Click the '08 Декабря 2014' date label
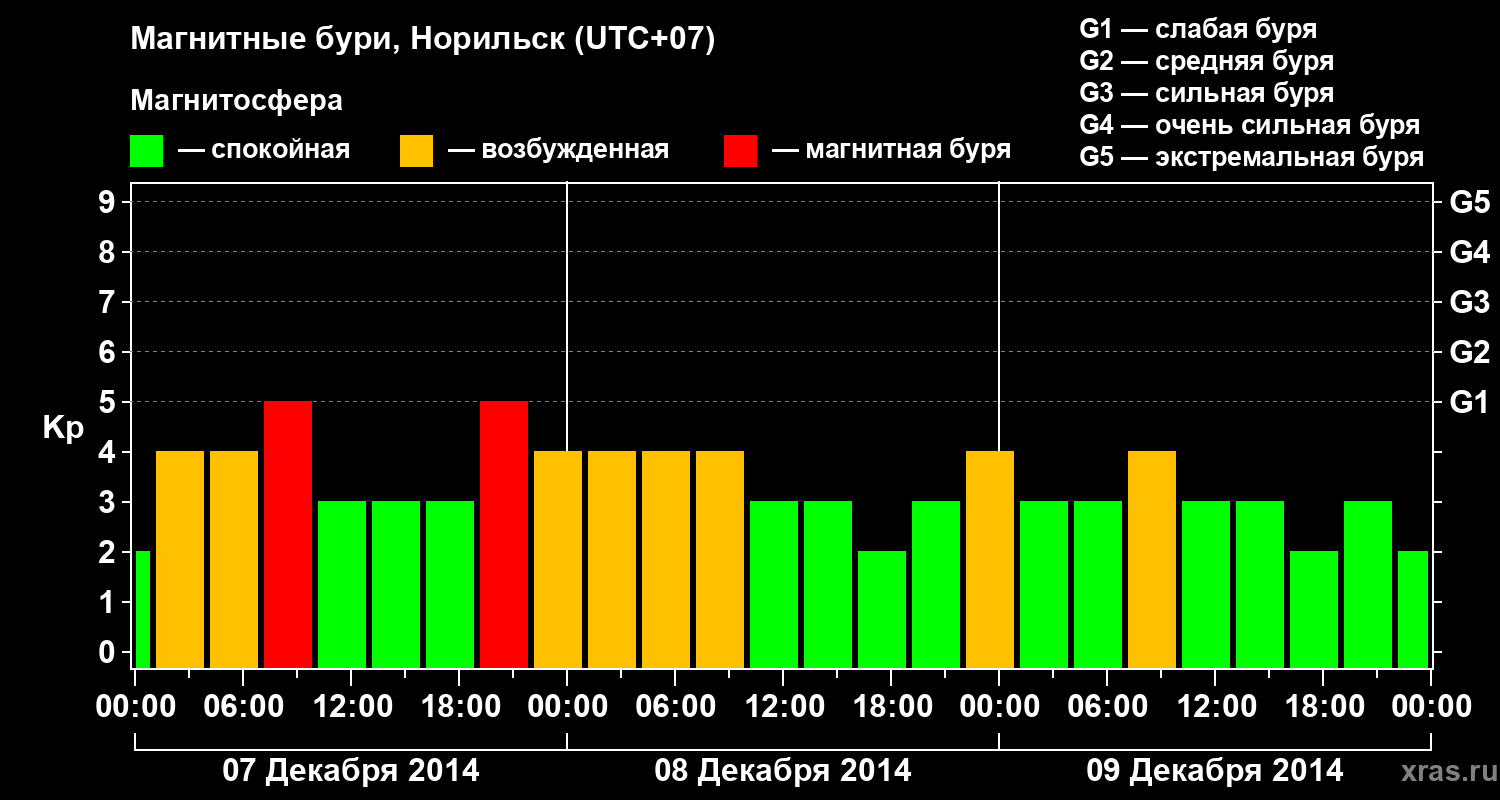This screenshot has height=800, width=1500. 783,771
